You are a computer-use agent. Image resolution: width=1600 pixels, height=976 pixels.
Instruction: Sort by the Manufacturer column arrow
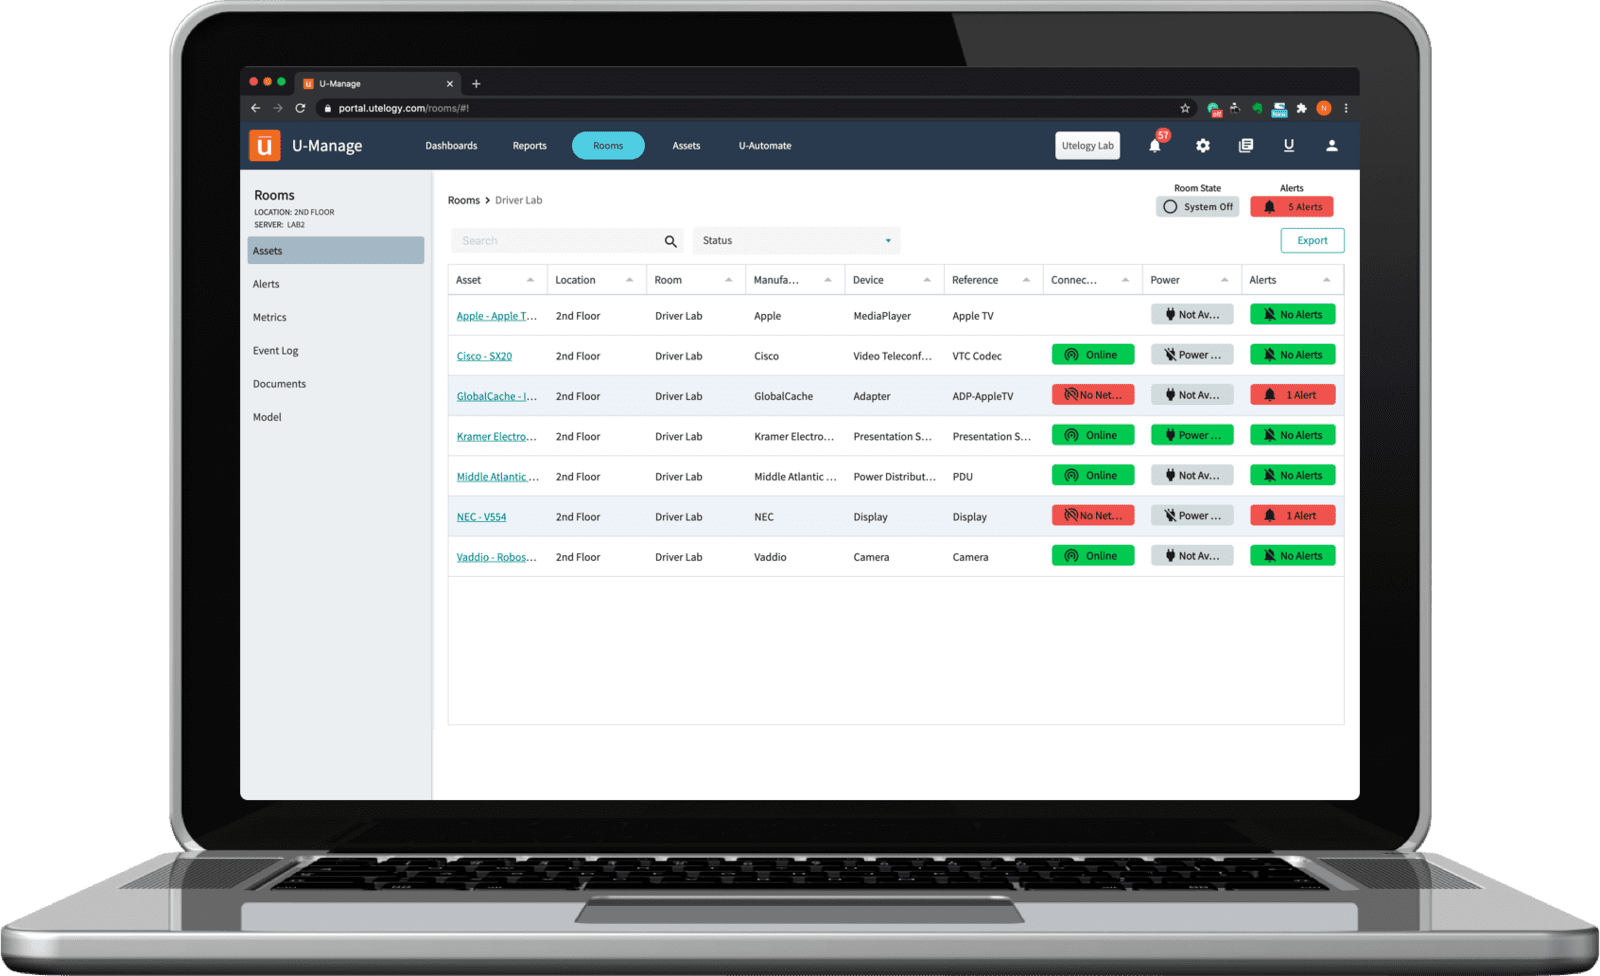tap(827, 280)
